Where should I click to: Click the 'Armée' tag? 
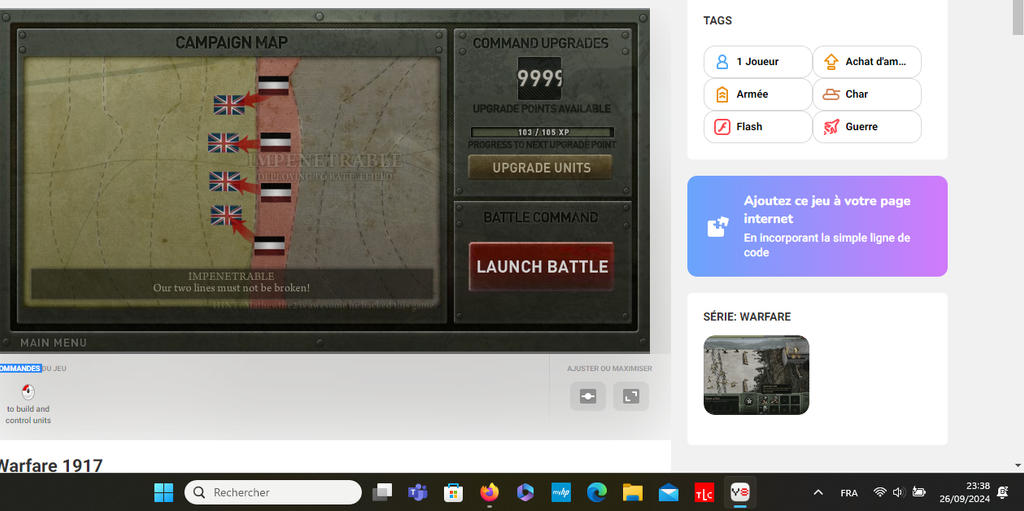point(757,94)
